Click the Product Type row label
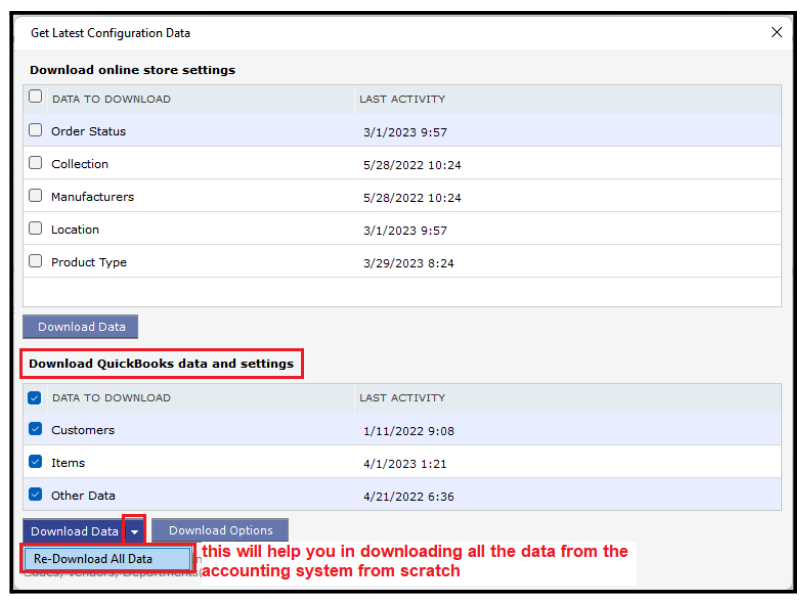This screenshot has height=603, width=805. pos(89,263)
